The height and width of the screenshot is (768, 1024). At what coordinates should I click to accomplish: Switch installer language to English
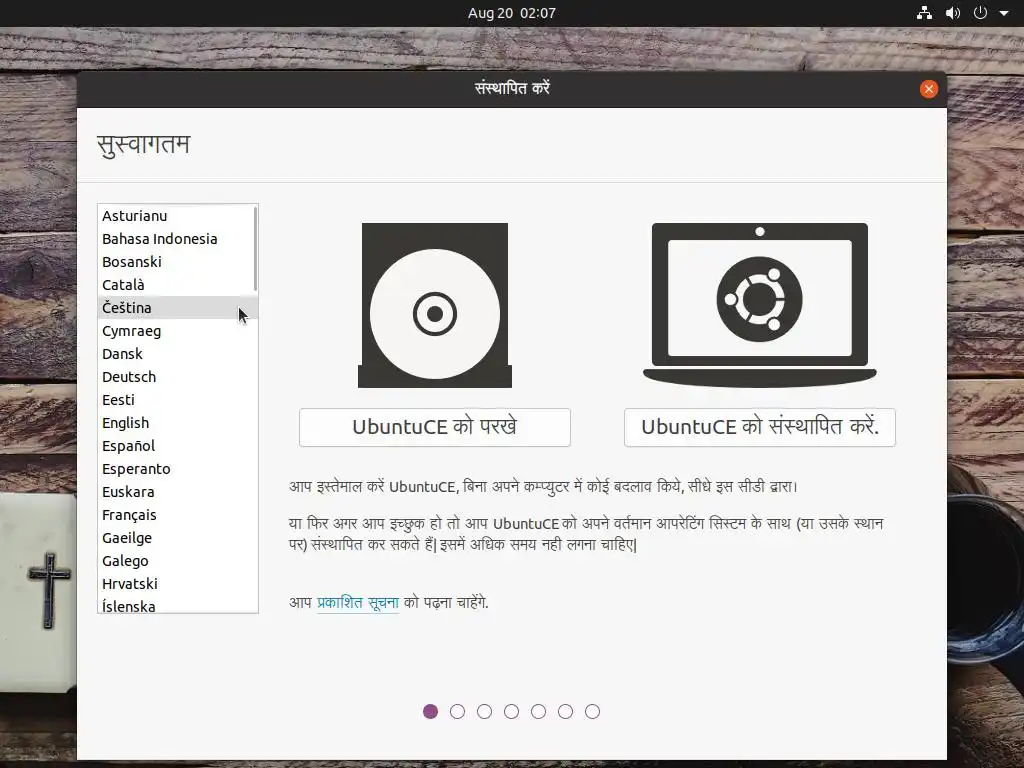tap(178, 423)
